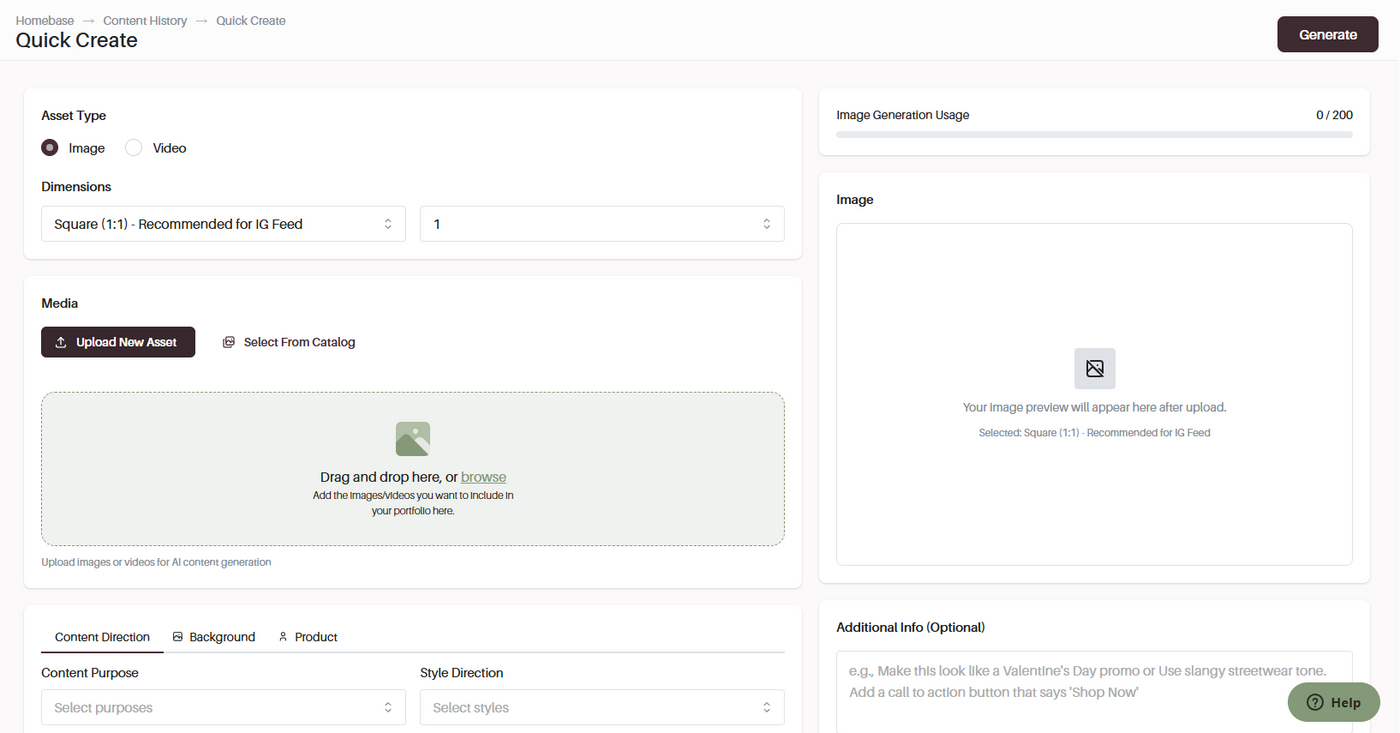Select the Image asset type radio
Viewport: 1400px width, 733px height.
coord(50,148)
